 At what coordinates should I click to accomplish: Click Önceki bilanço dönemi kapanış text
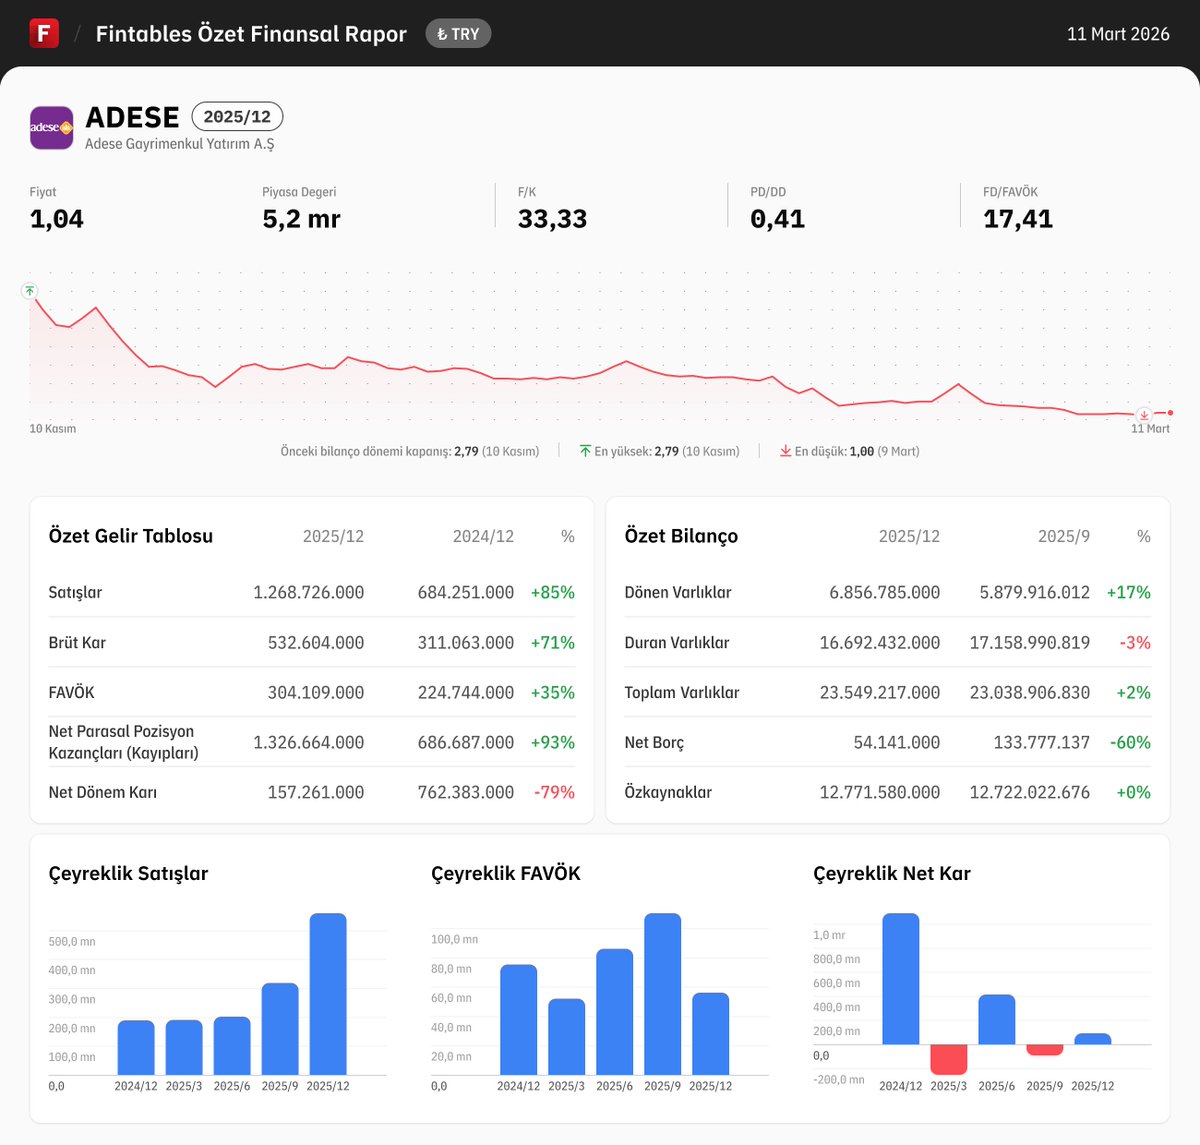(x=410, y=451)
